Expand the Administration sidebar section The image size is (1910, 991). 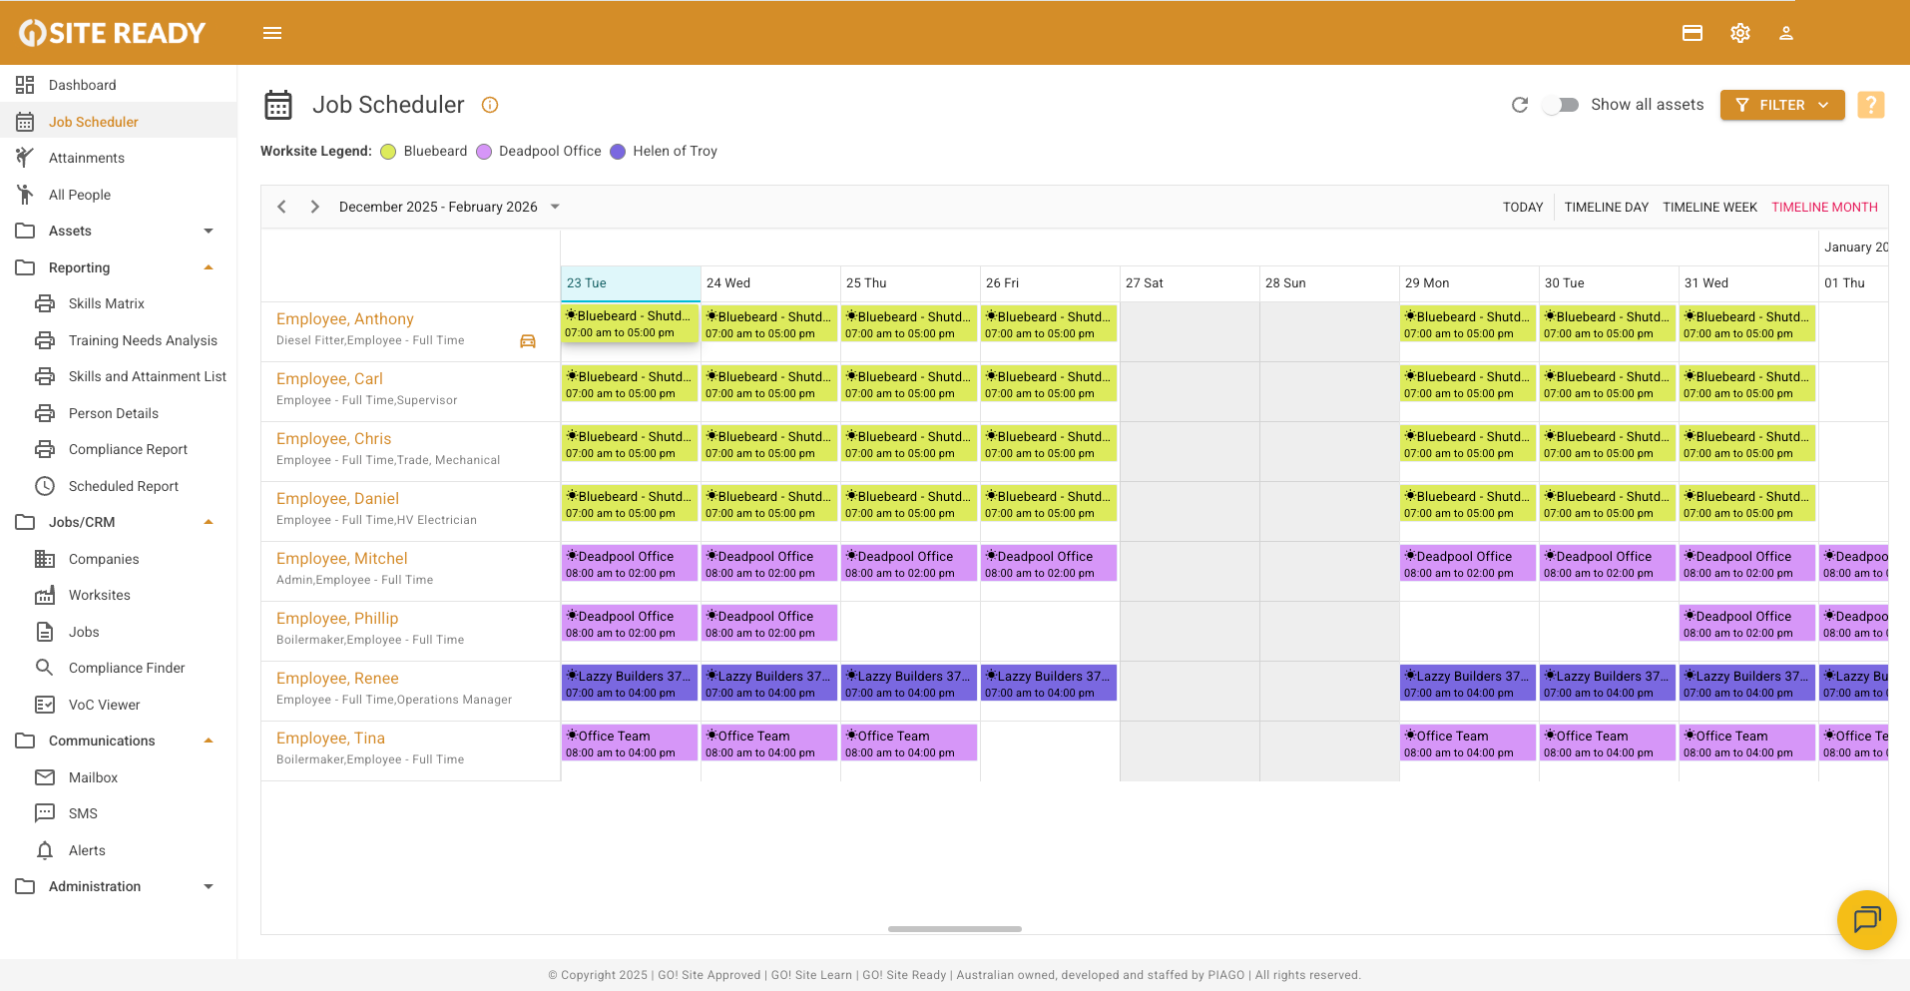(208, 887)
